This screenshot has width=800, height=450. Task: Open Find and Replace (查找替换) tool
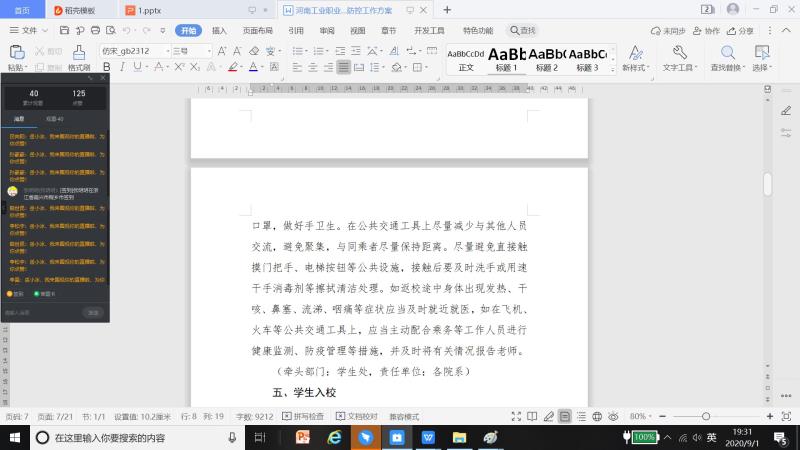pyautogui.click(x=727, y=53)
